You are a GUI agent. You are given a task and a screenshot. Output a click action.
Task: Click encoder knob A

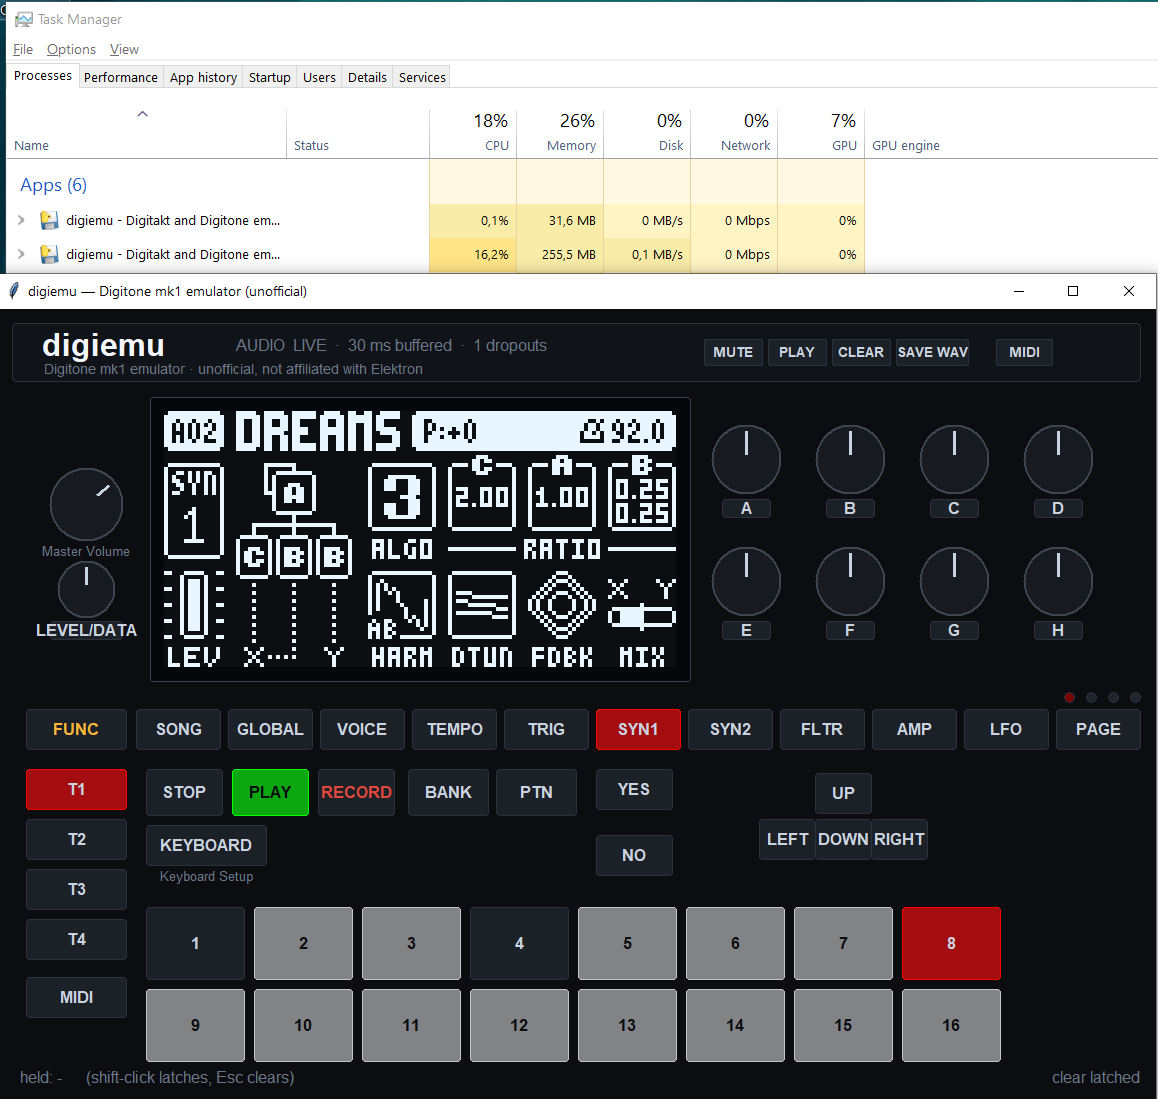(x=746, y=459)
